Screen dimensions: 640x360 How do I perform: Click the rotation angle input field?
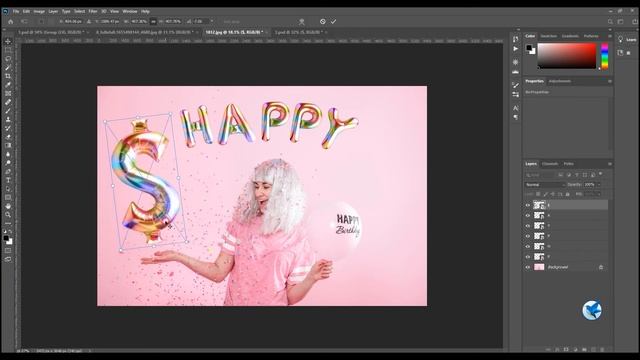tap(200, 22)
